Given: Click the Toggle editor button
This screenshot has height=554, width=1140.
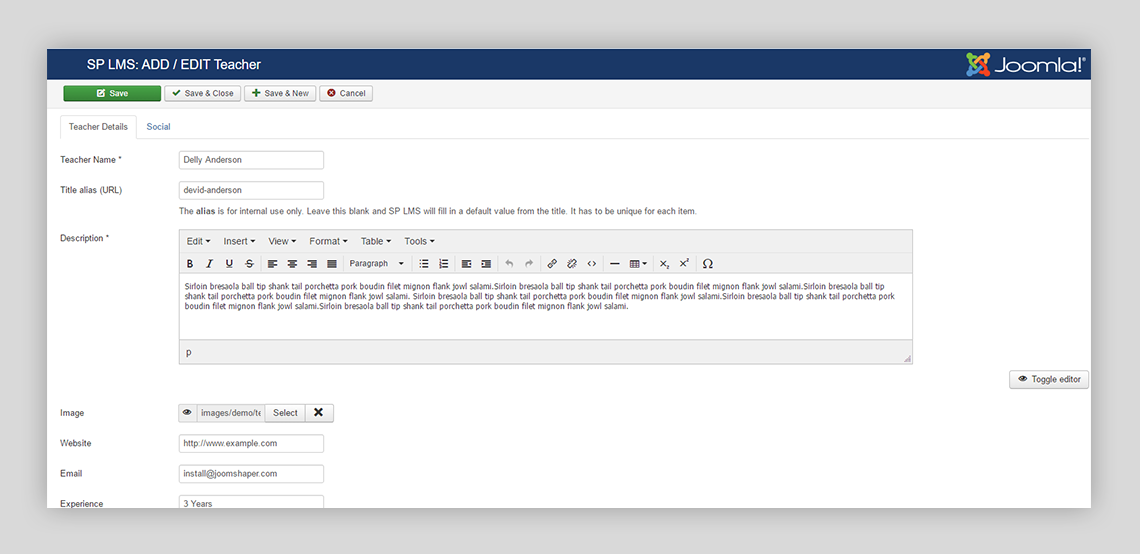Looking at the screenshot, I should pos(1049,380).
